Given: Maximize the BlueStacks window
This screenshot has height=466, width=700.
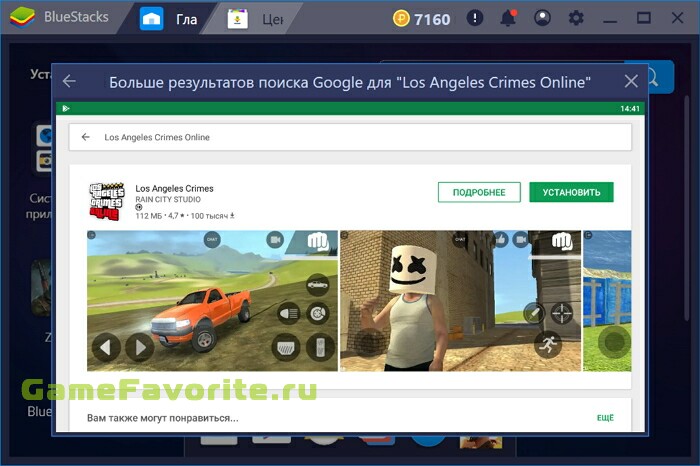Looking at the screenshot, I should click(x=644, y=18).
